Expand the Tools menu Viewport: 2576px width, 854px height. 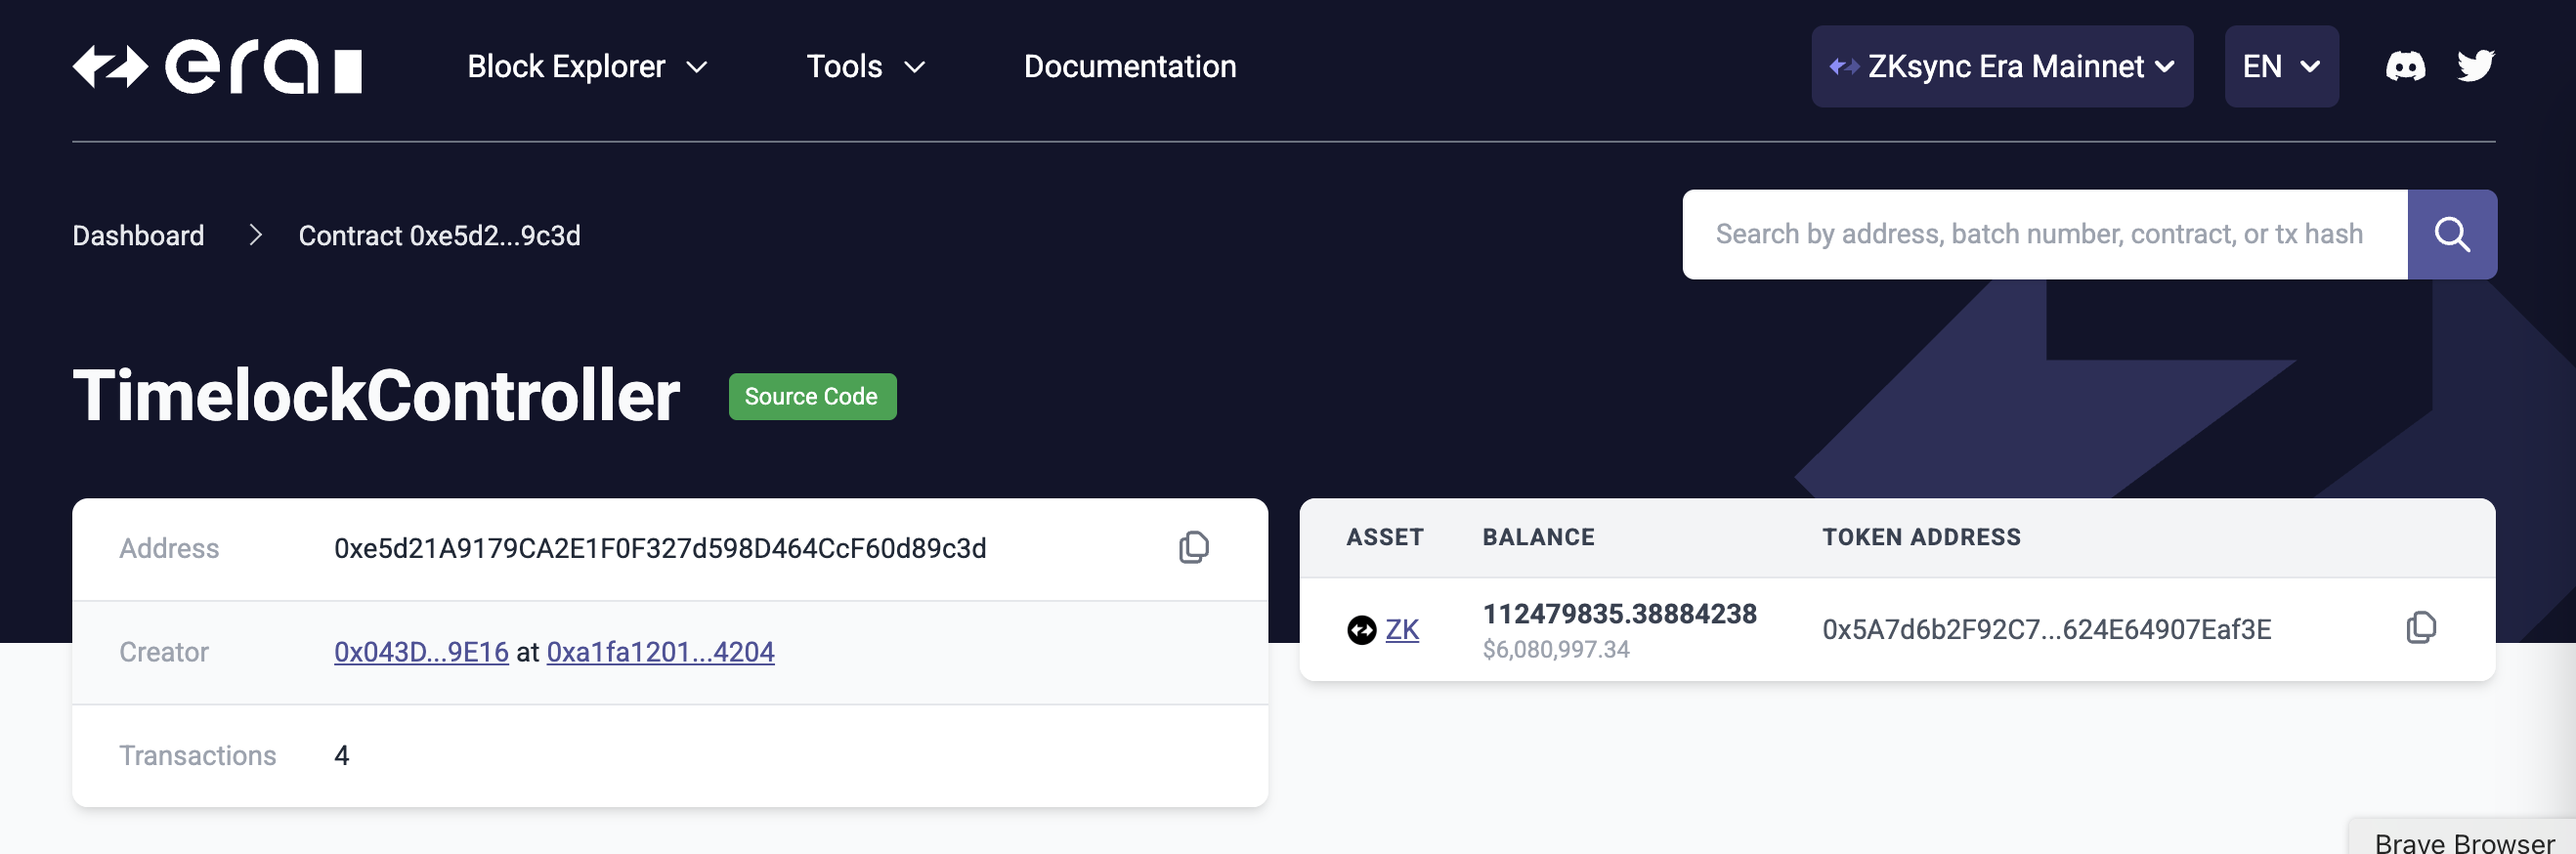(x=866, y=67)
